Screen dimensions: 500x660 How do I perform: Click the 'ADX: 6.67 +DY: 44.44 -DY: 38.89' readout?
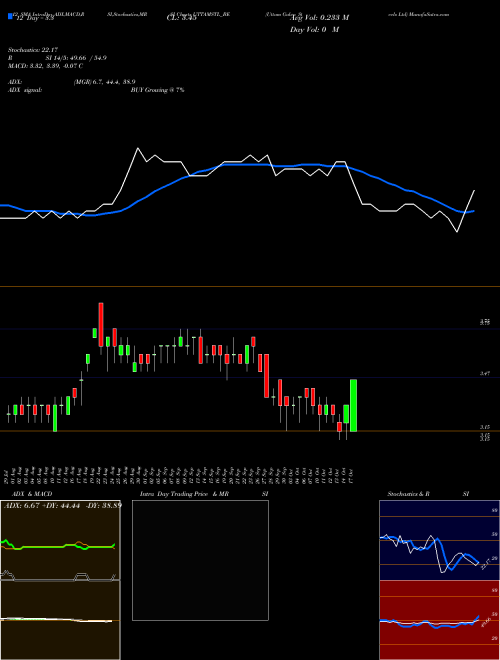coord(63,505)
